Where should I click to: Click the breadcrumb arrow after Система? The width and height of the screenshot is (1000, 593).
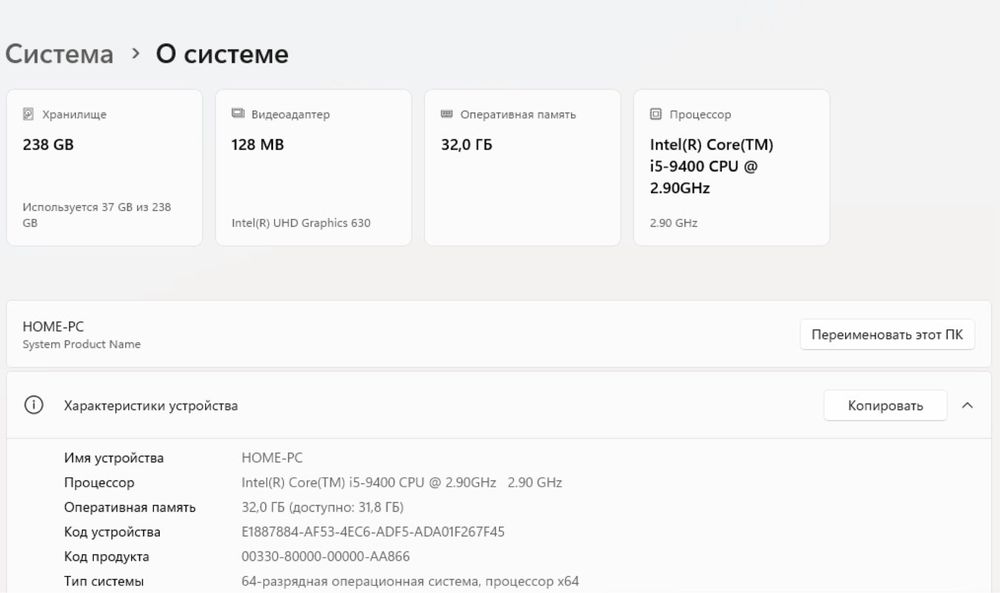click(x=136, y=55)
